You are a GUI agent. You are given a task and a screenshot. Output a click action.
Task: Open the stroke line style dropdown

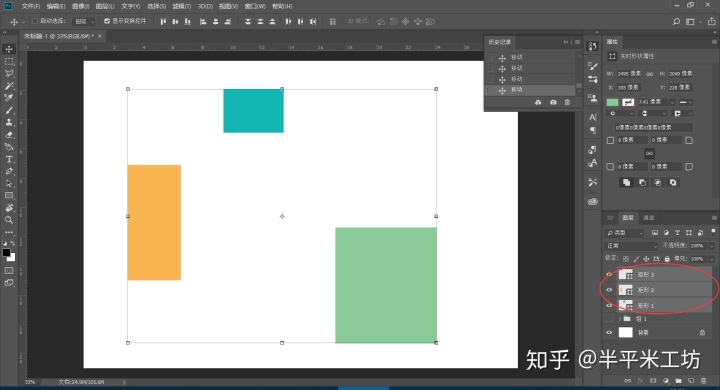(x=686, y=102)
